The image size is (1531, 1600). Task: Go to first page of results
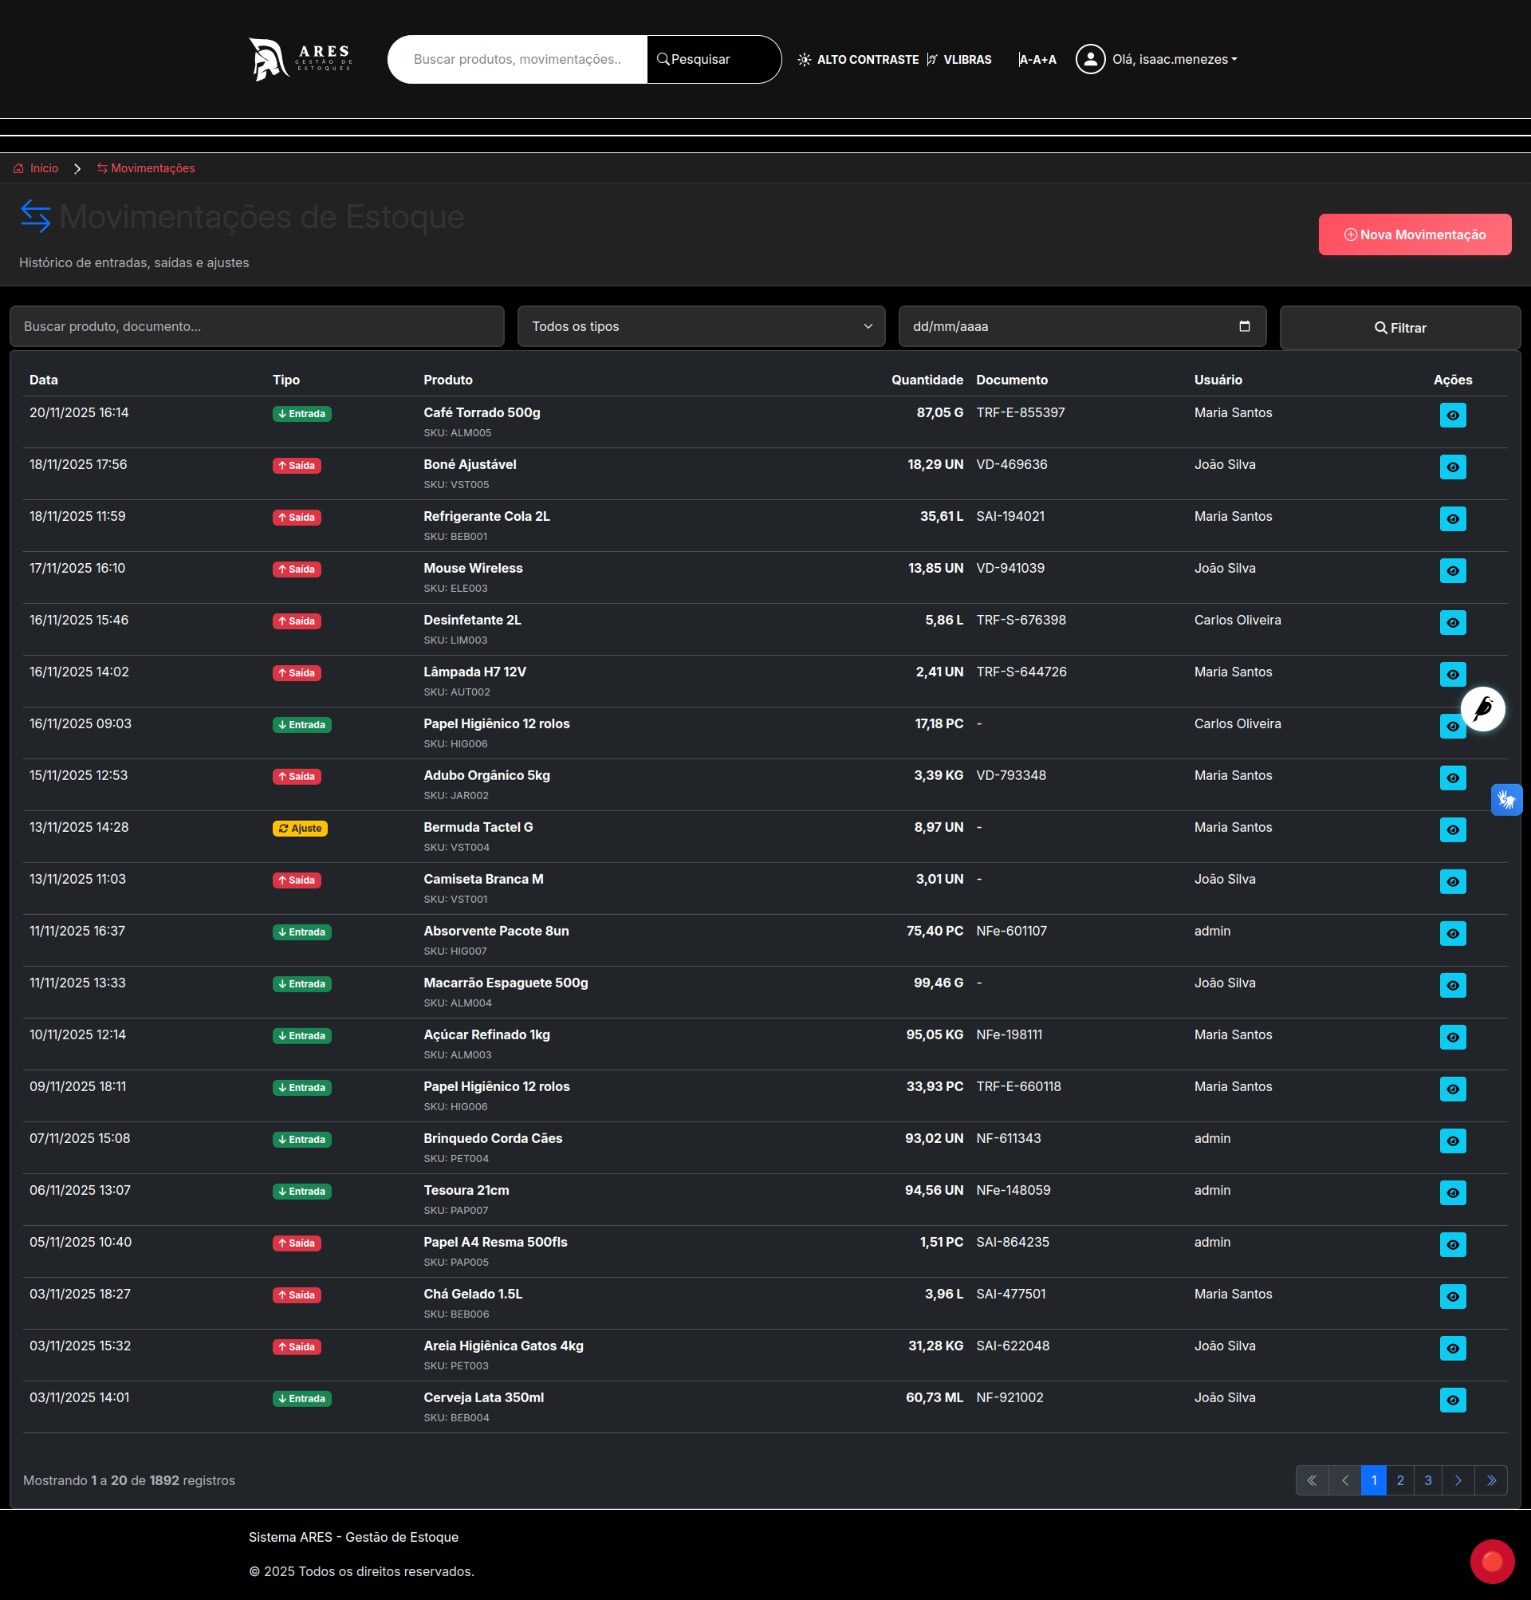pos(1312,1480)
